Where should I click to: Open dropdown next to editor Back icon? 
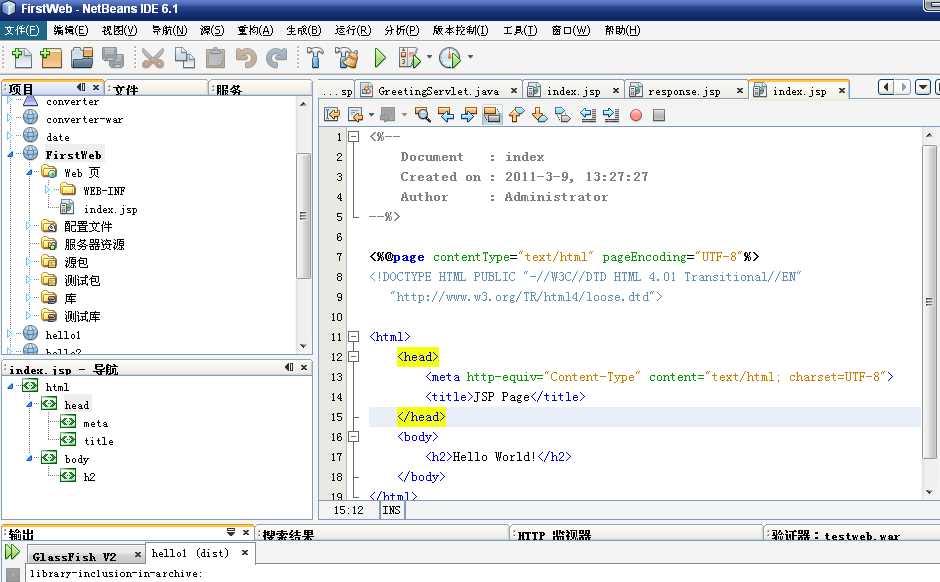pos(371,114)
